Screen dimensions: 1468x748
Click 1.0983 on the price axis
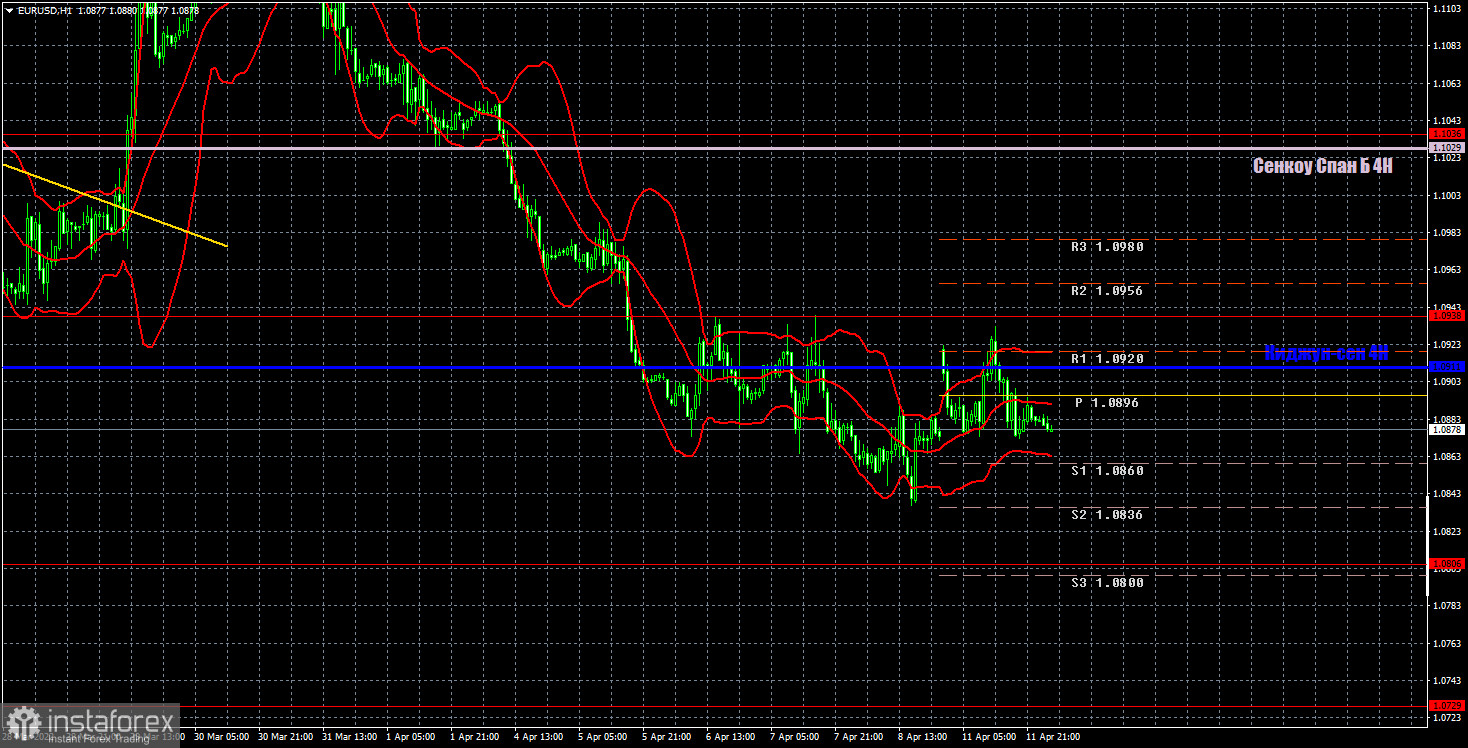coord(1447,233)
